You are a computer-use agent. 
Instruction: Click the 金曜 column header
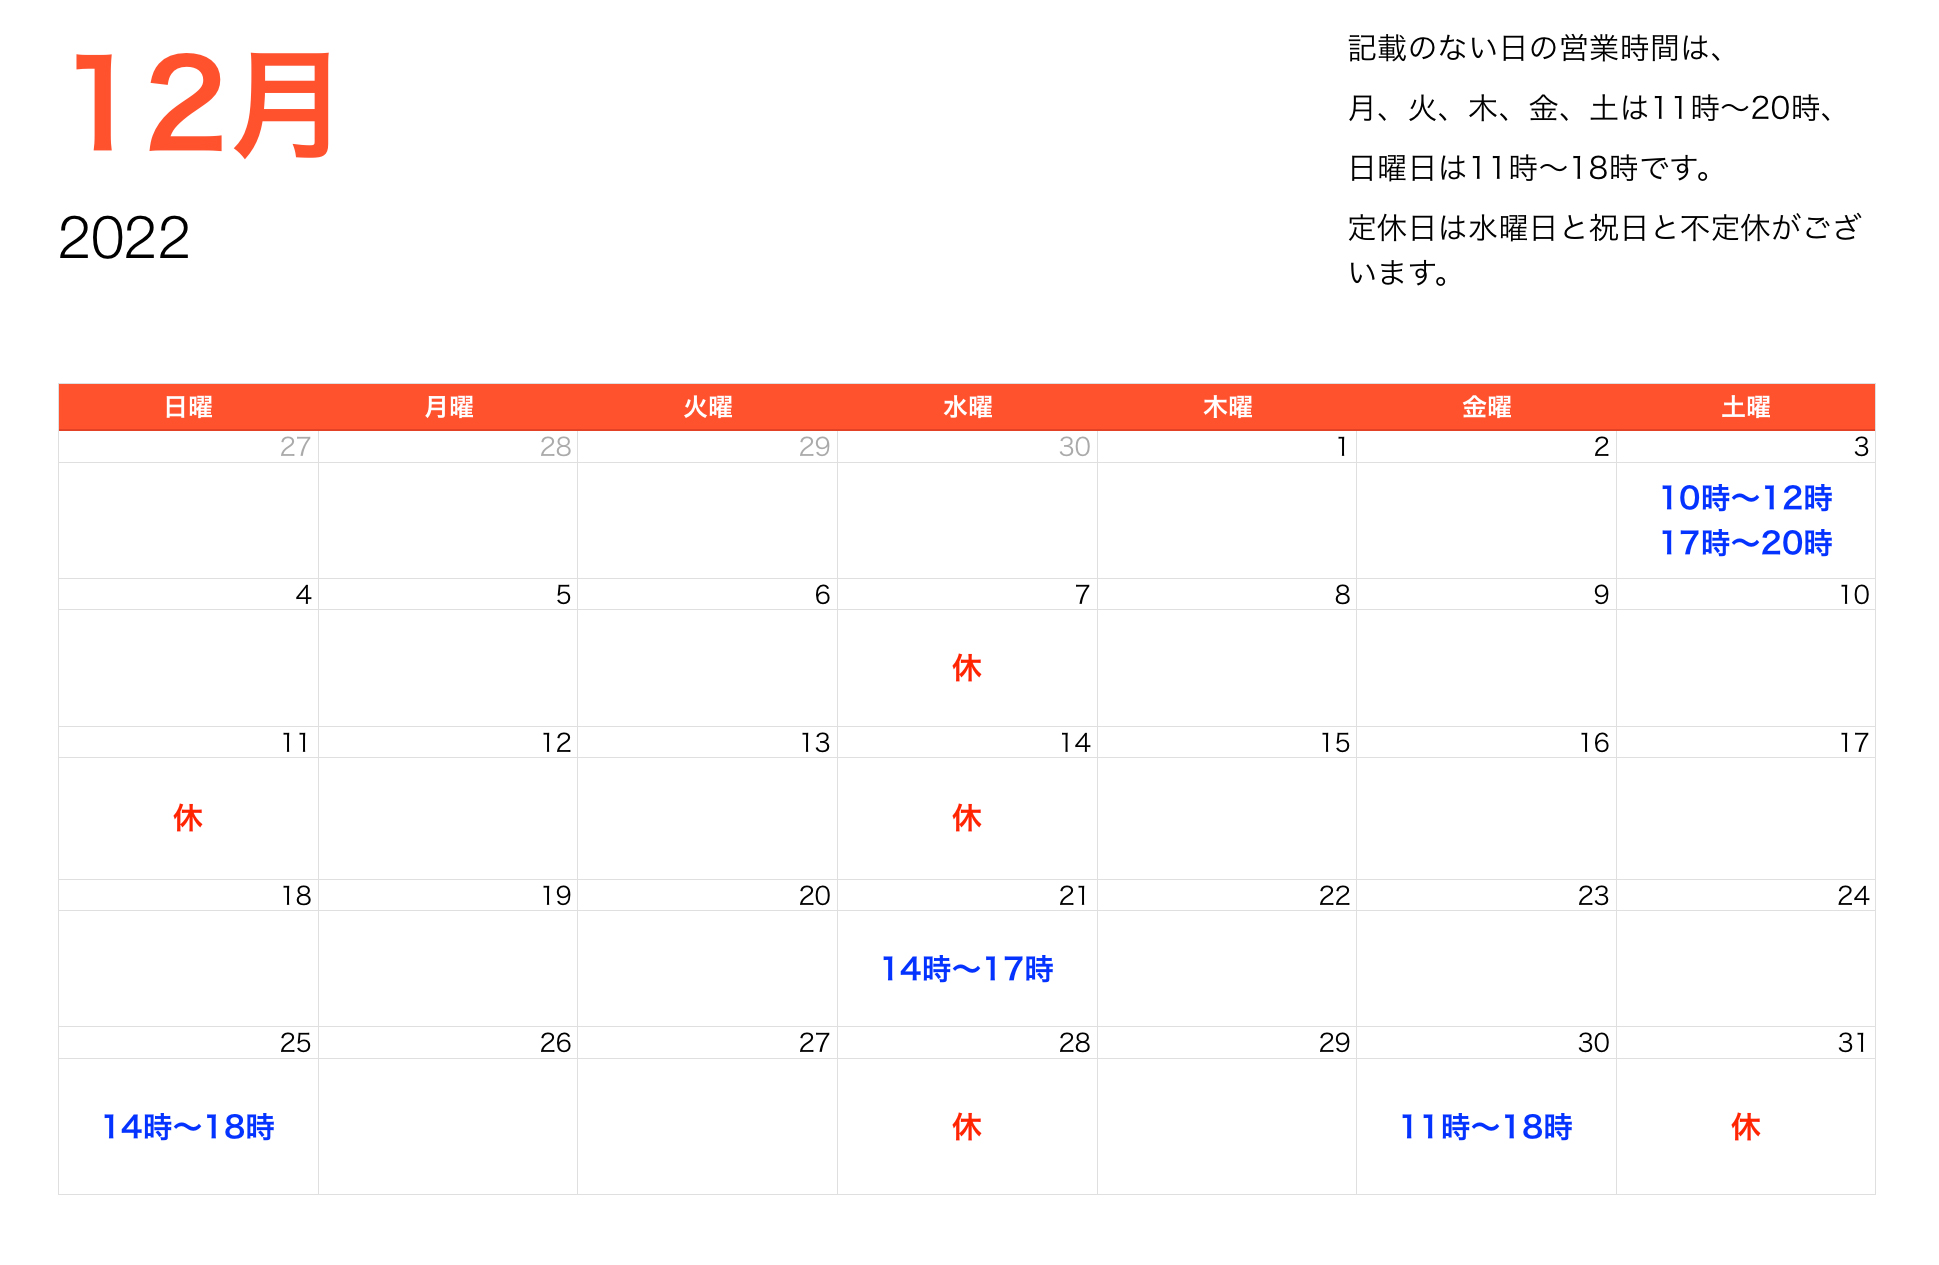click(x=1486, y=407)
